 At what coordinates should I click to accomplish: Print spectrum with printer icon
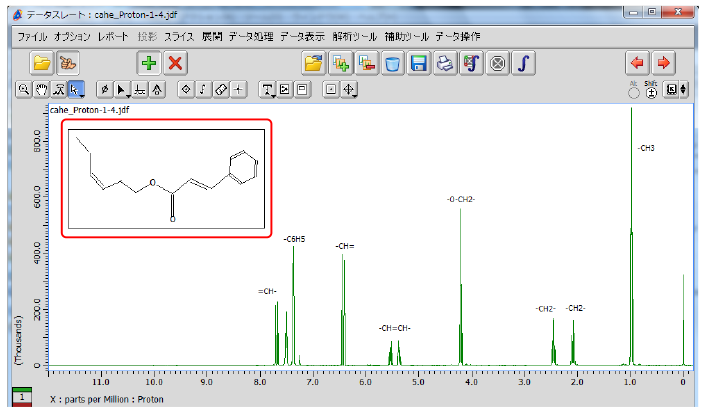(x=444, y=63)
